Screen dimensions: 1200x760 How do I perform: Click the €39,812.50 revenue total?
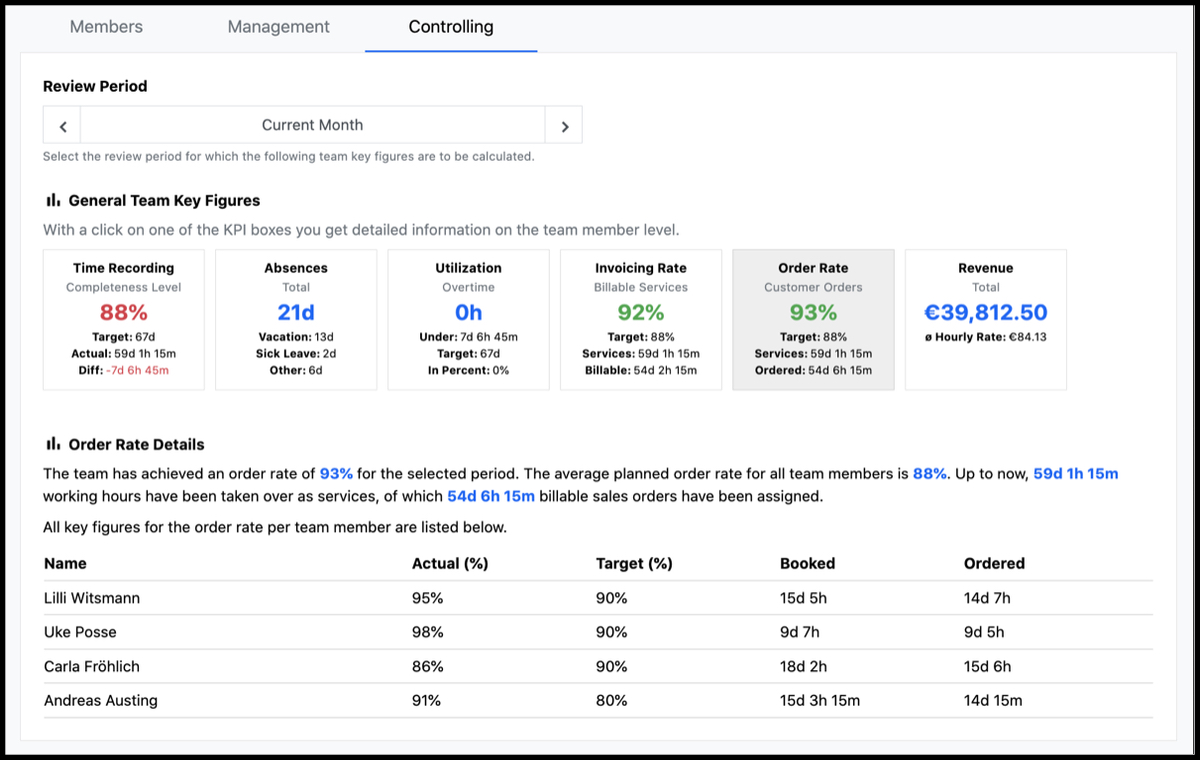coord(986,312)
